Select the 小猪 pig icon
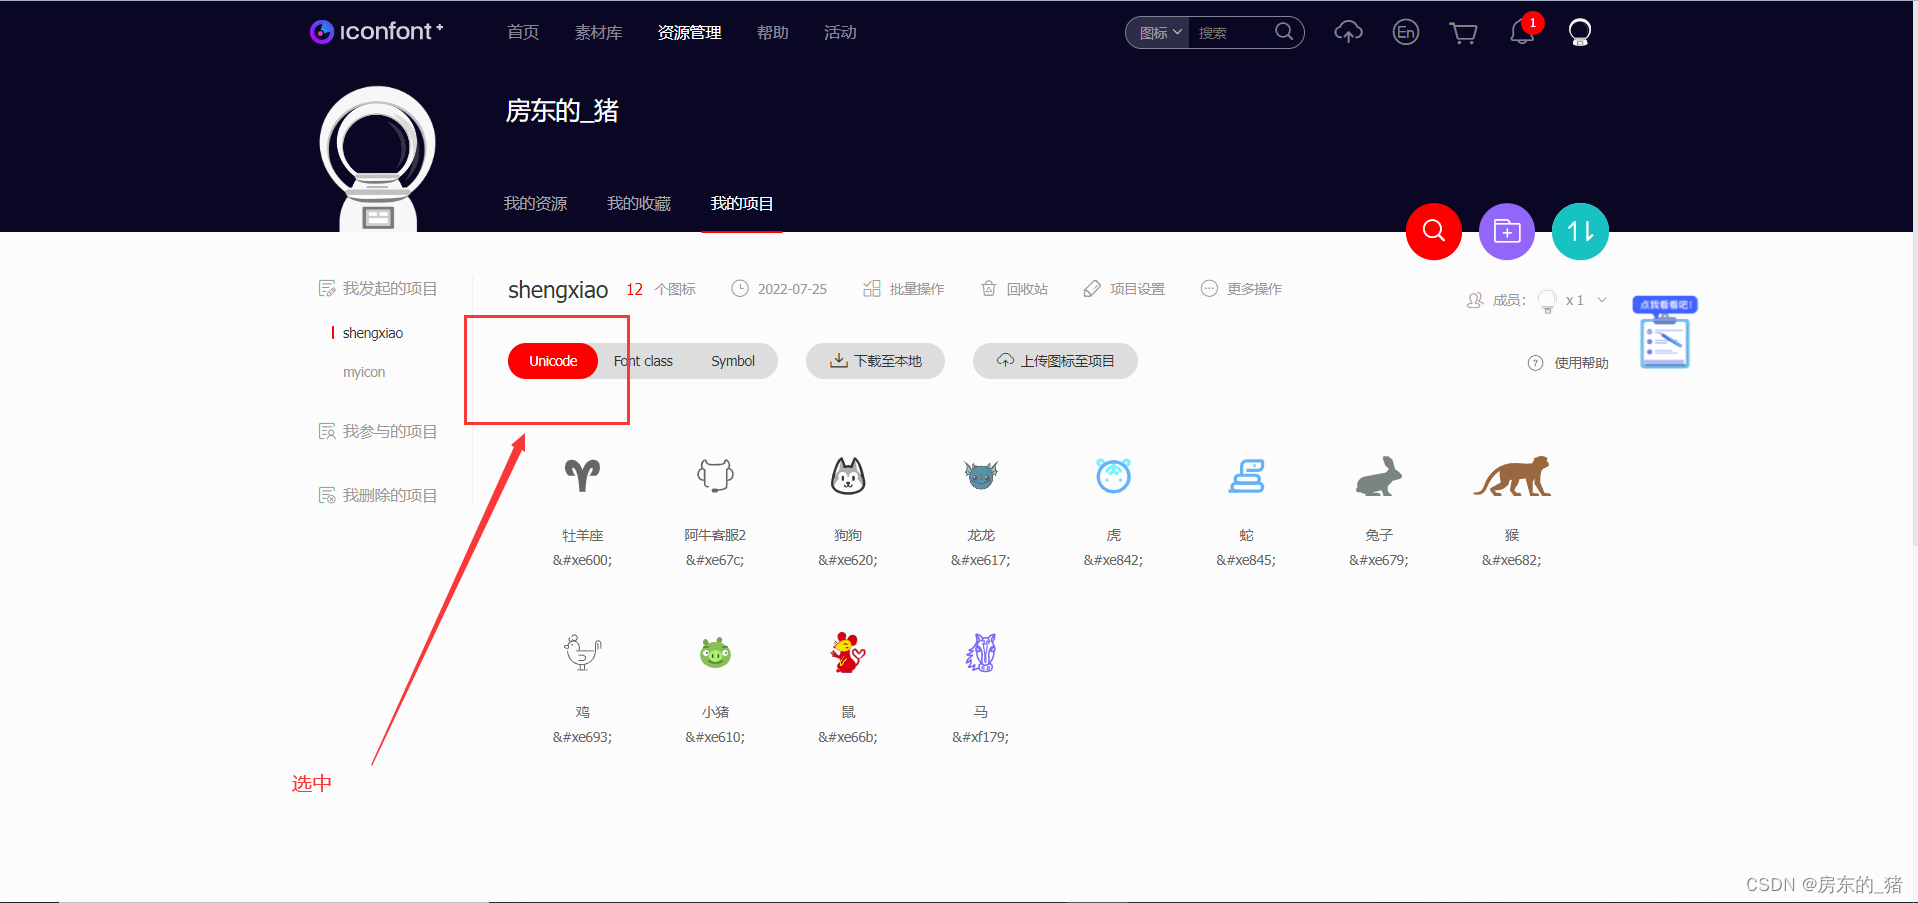The width and height of the screenshot is (1918, 903). 715,653
